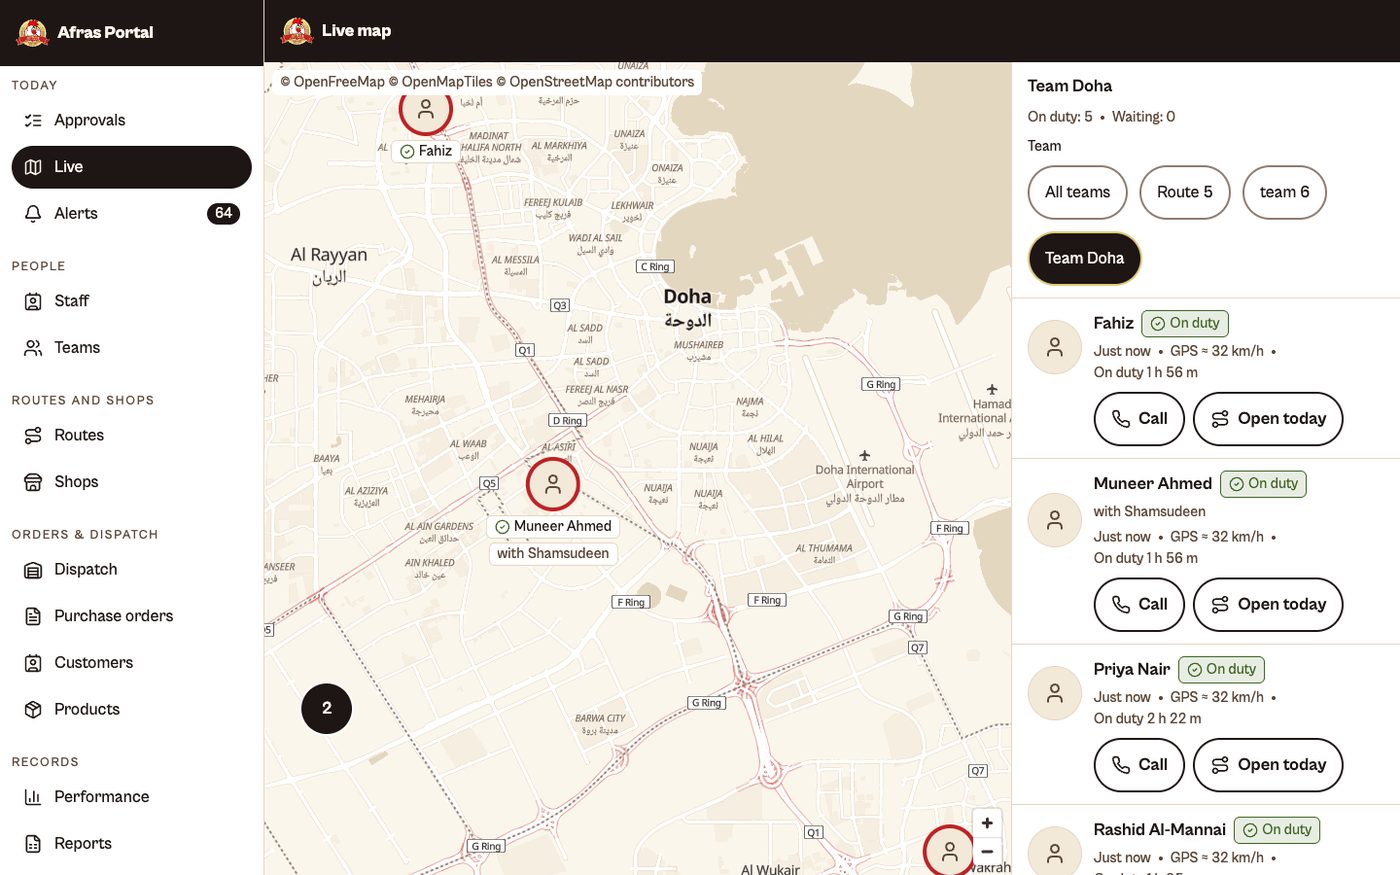Zoom out on the map
This screenshot has height=875, width=1400.
click(x=987, y=852)
